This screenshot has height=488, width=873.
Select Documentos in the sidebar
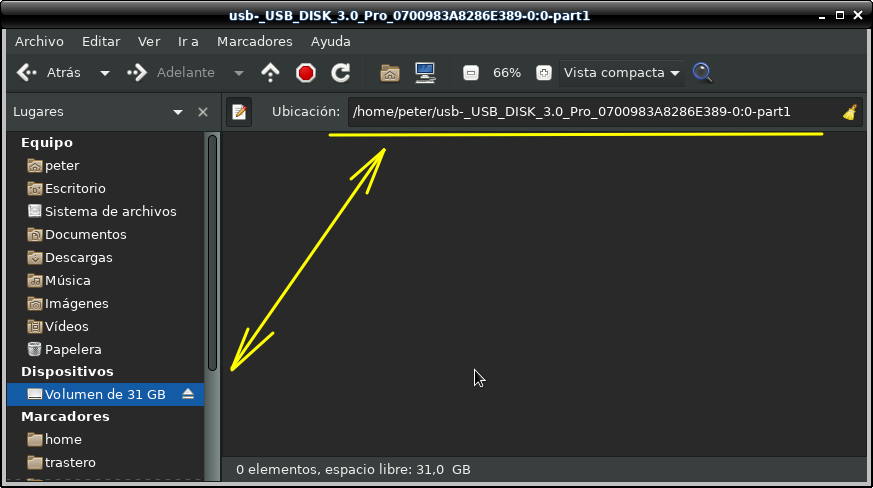click(x=106, y=235)
